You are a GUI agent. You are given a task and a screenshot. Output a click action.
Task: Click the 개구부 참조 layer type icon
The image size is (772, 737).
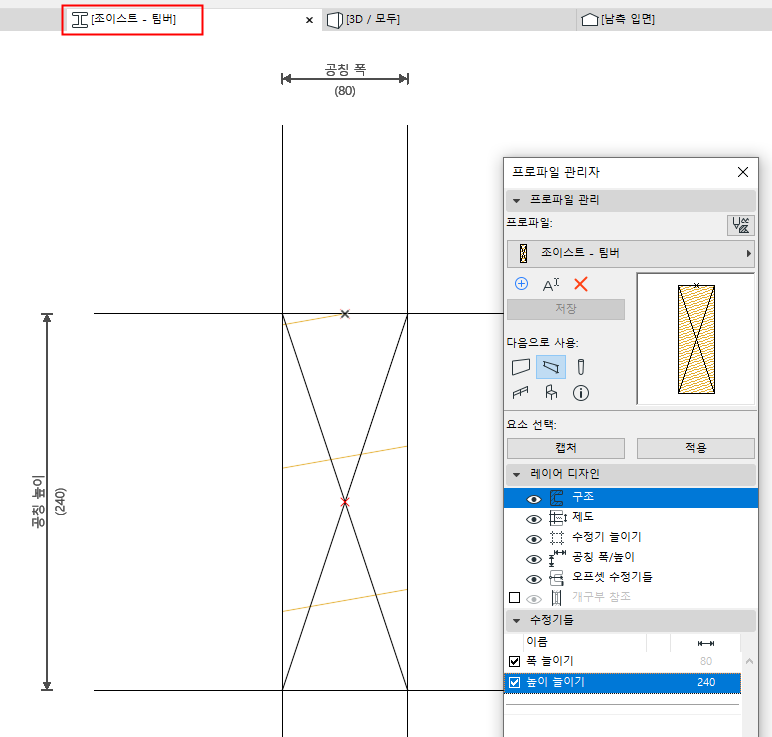[x=556, y=598]
